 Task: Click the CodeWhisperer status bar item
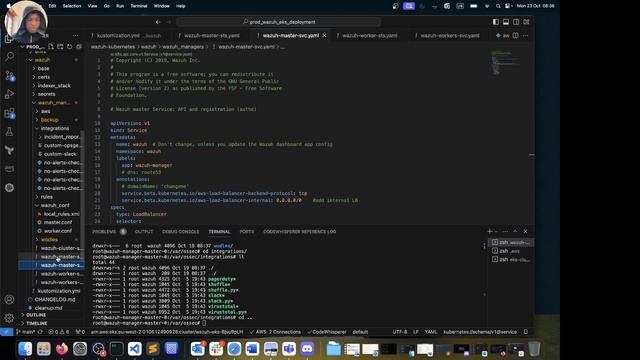[x=326, y=332]
